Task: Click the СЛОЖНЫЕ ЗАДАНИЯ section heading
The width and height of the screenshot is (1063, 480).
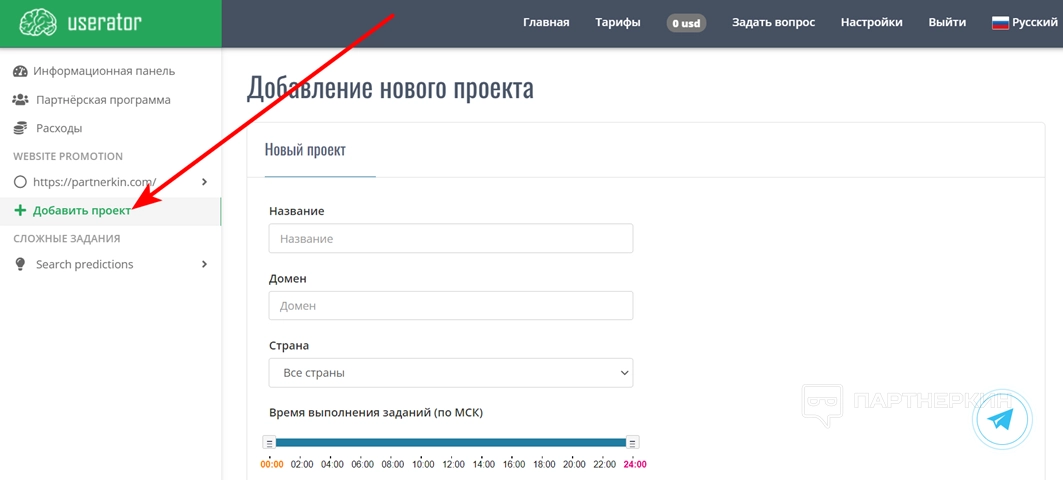Action: click(66, 239)
